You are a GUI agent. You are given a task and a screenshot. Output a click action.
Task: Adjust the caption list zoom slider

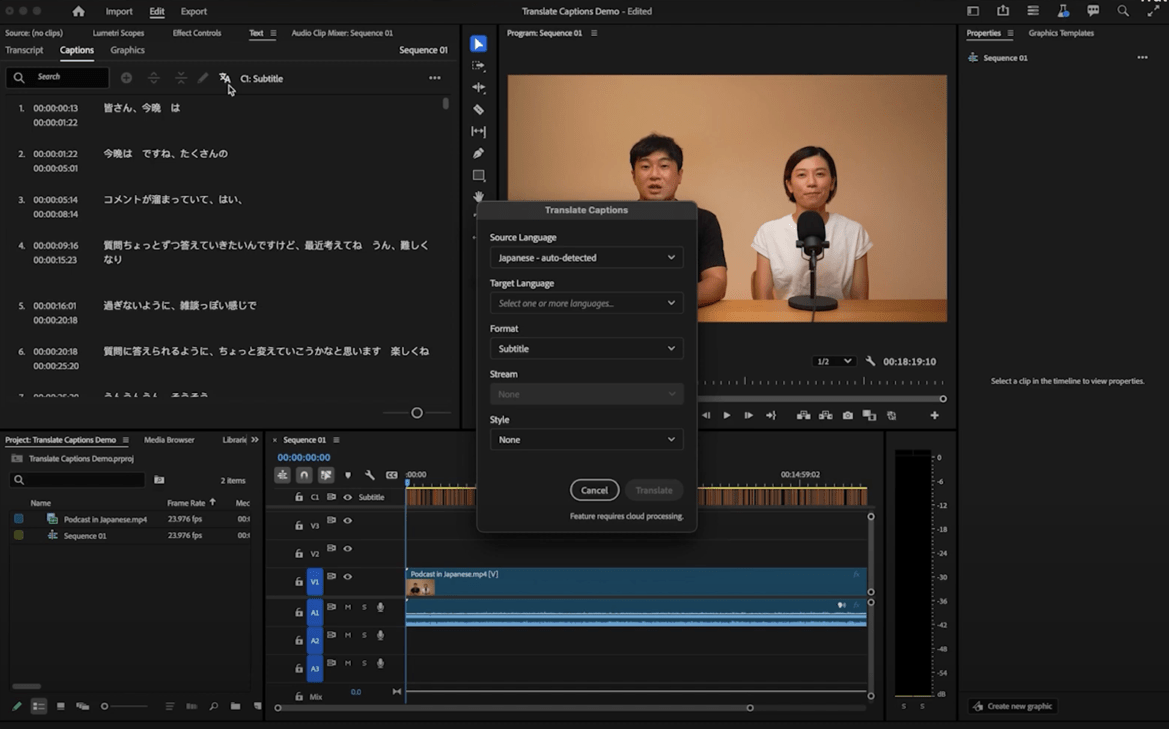pyautogui.click(x=417, y=412)
